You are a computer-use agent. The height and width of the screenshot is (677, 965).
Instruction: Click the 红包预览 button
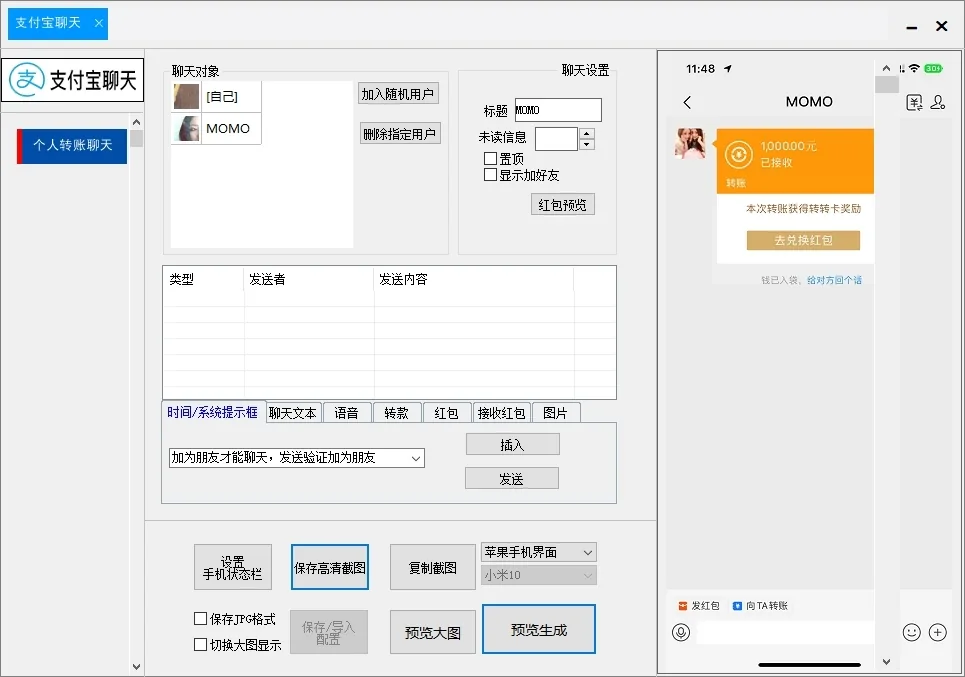[563, 204]
